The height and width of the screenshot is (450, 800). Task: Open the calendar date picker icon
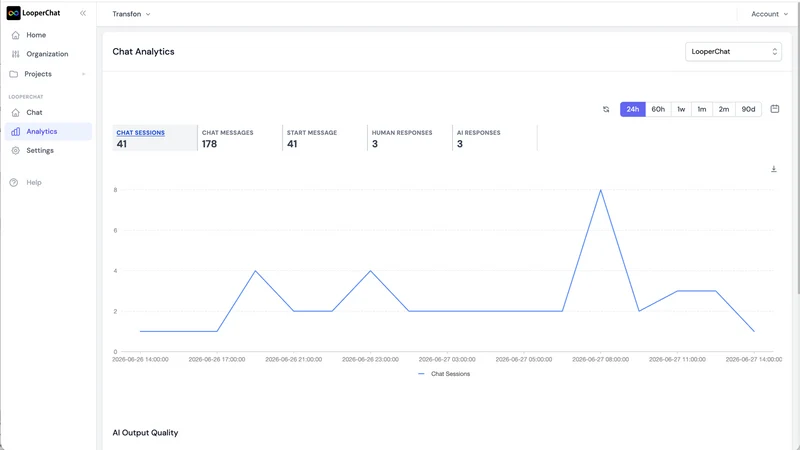coord(774,109)
